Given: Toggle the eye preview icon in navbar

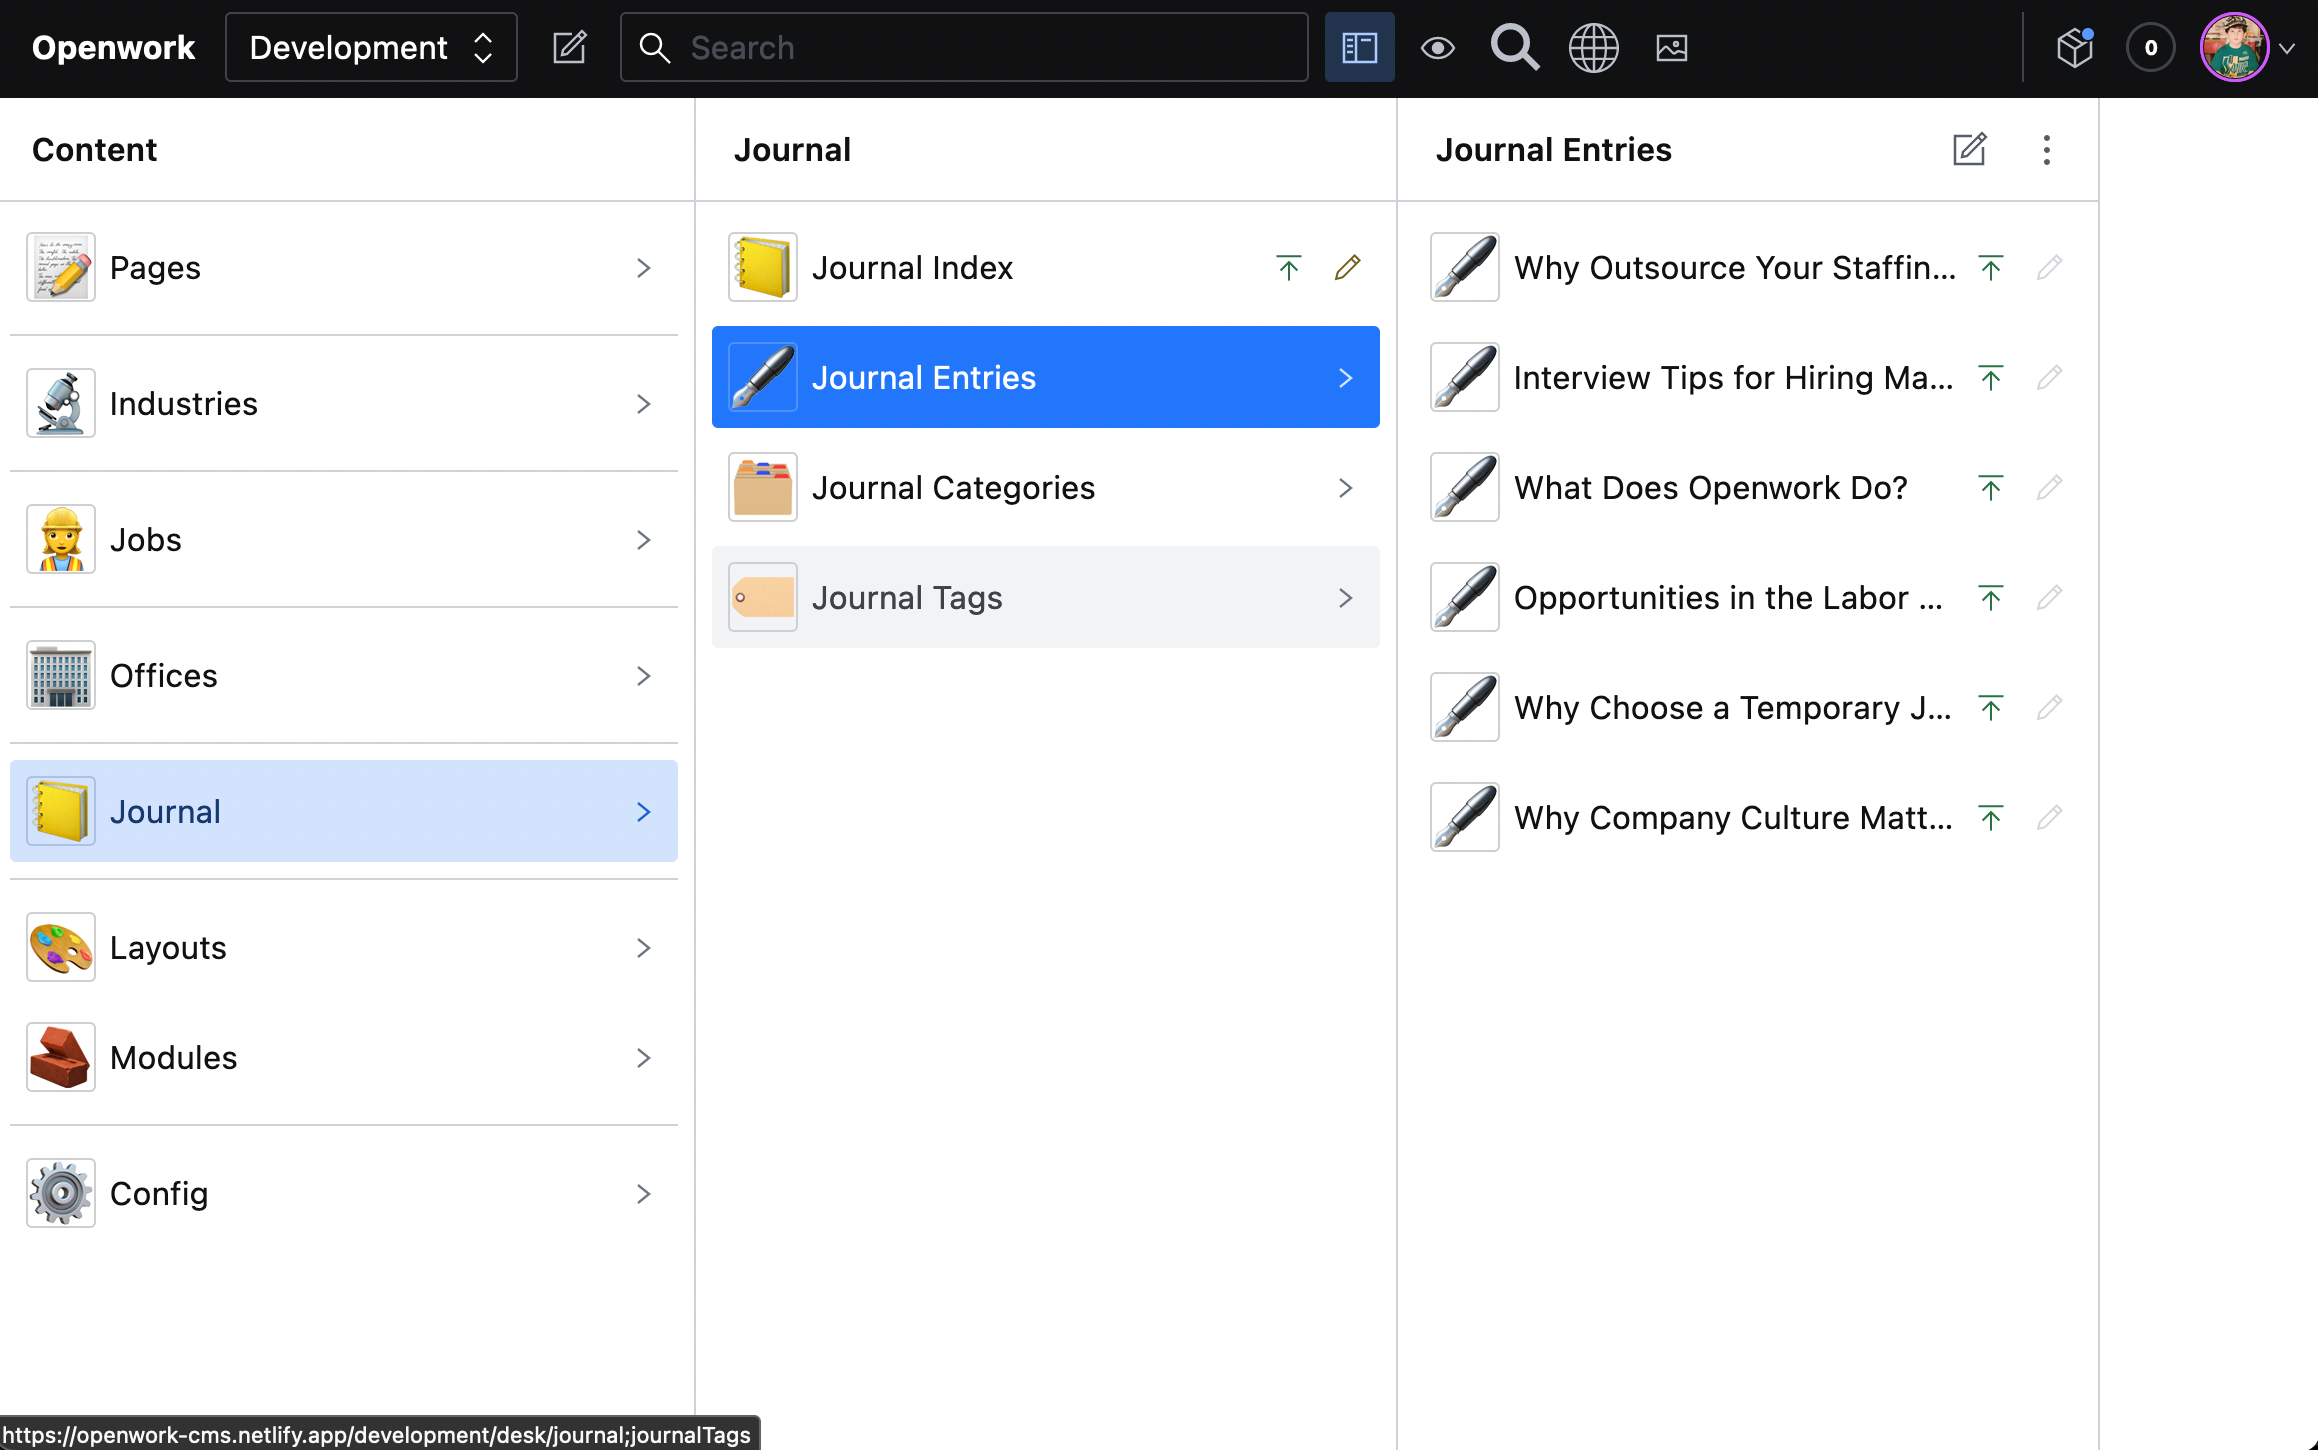Looking at the screenshot, I should tap(1437, 47).
